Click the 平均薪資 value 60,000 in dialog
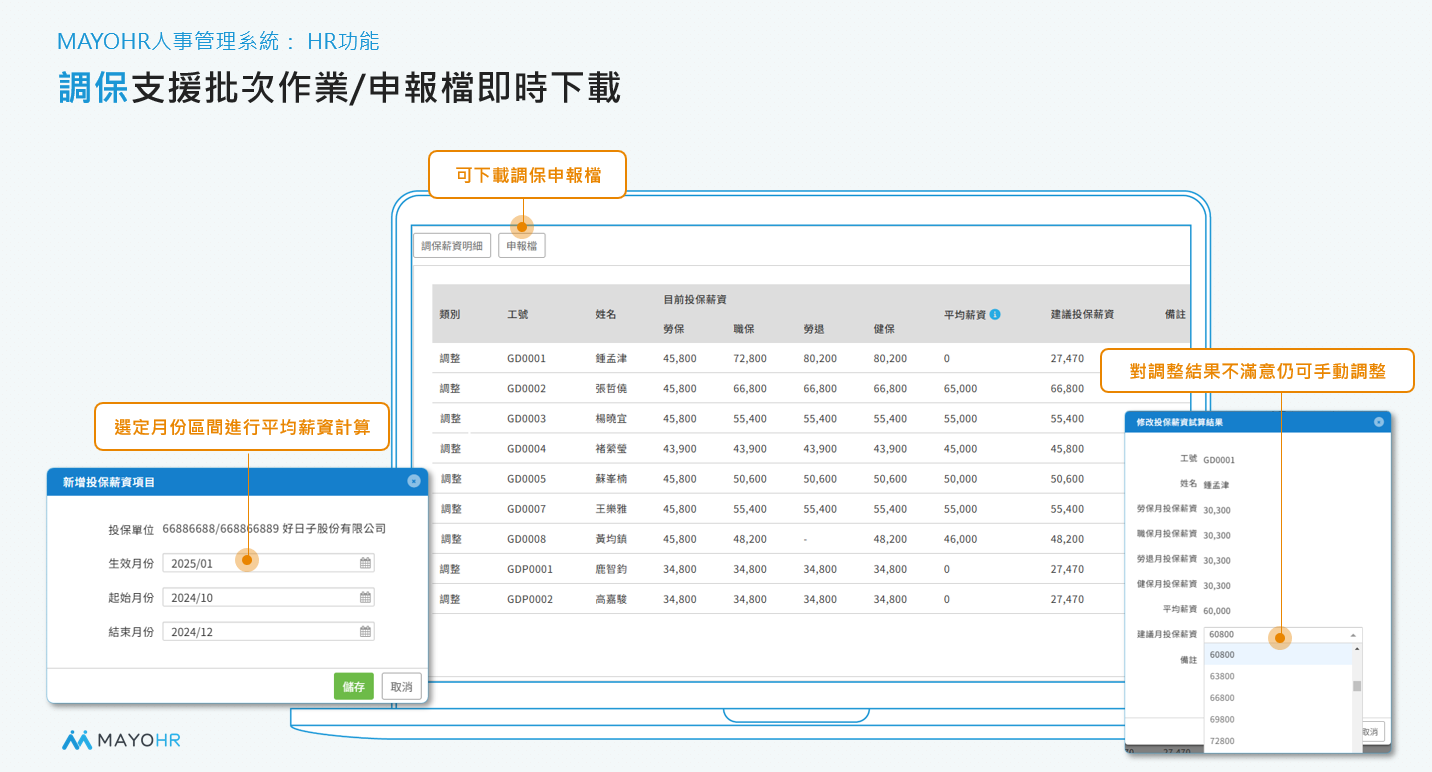This screenshot has width=1432, height=772. click(x=1217, y=610)
